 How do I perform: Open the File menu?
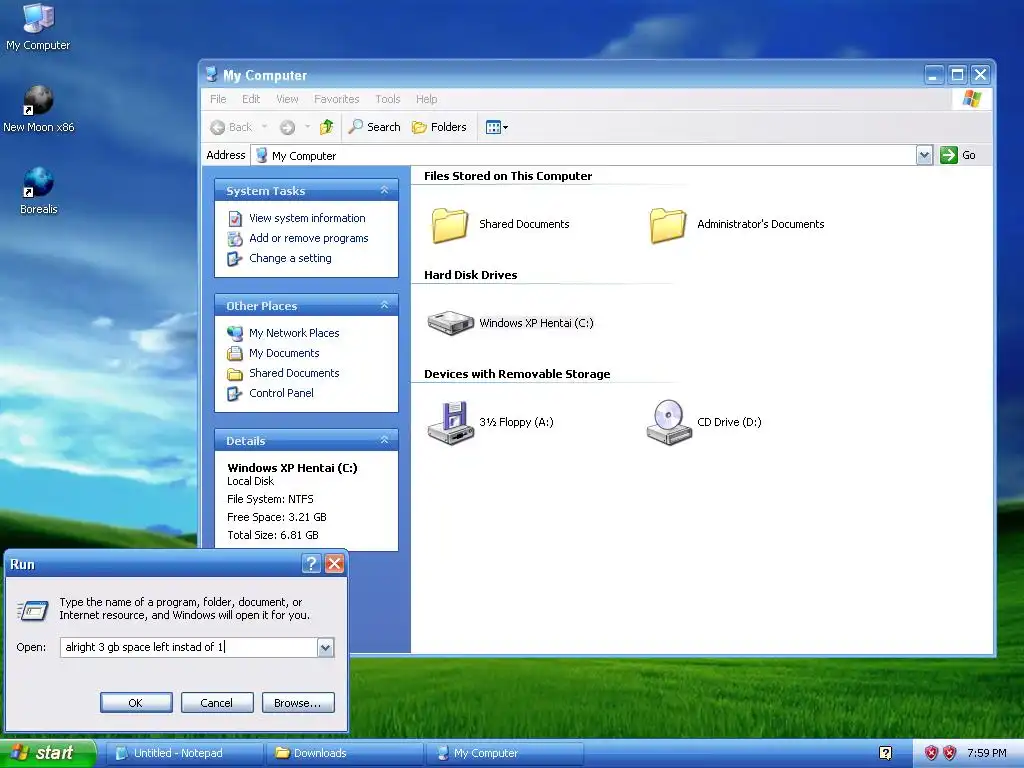(x=218, y=99)
